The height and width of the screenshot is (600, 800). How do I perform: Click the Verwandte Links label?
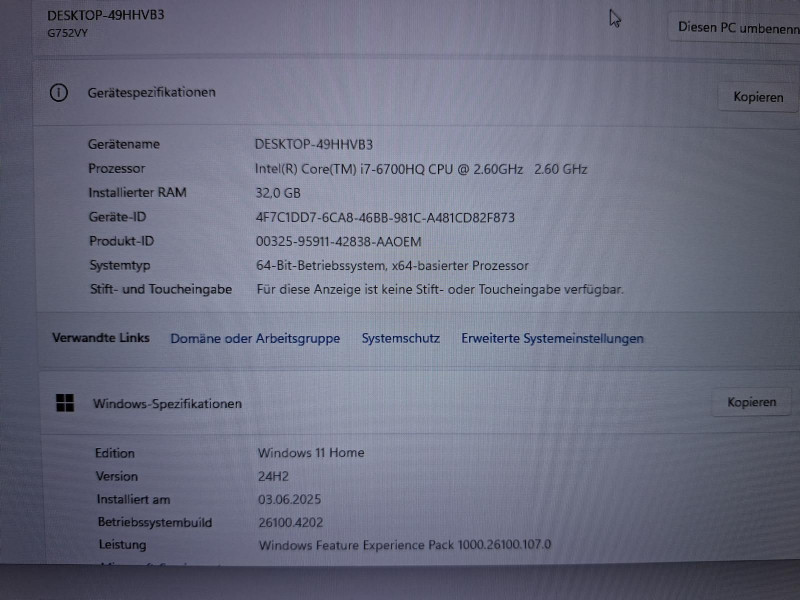[101, 338]
